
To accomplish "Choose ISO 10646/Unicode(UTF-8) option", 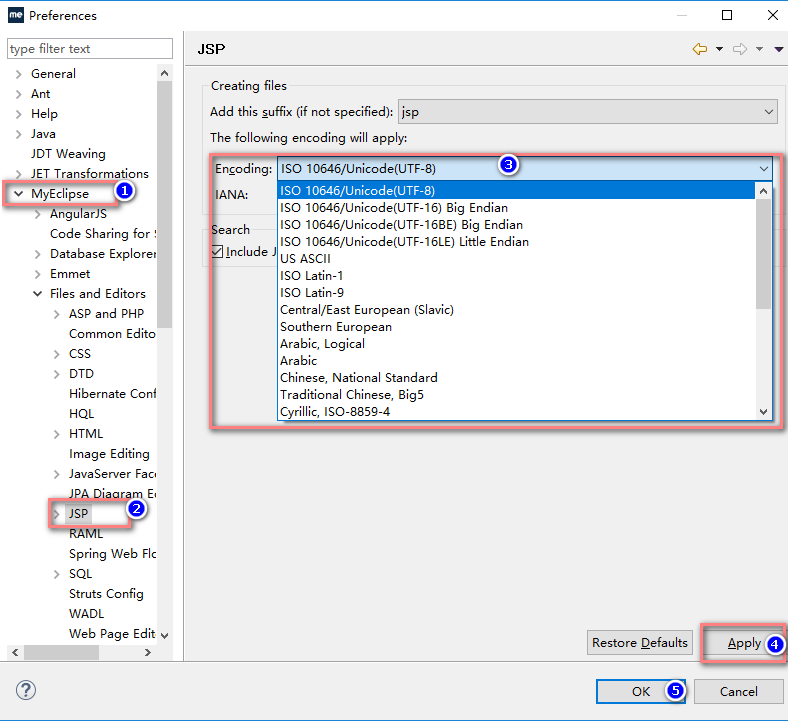I will pos(516,190).
